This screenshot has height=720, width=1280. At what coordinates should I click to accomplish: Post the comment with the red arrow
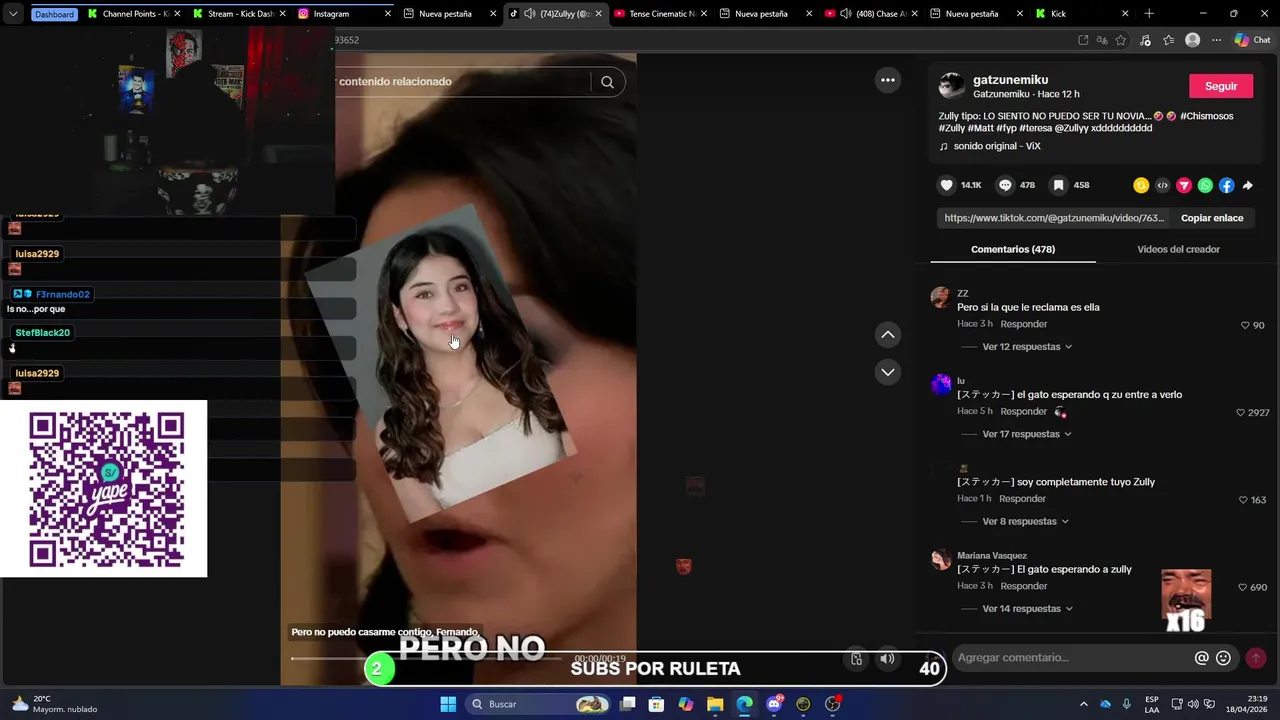pos(1256,657)
